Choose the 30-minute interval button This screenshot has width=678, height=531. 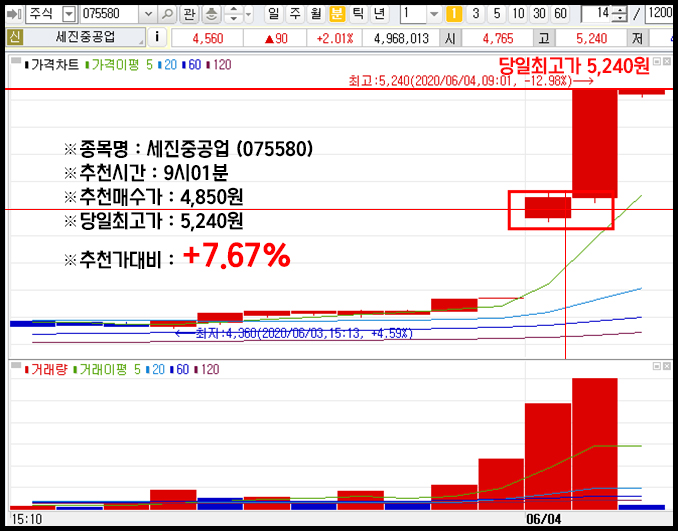click(x=539, y=14)
